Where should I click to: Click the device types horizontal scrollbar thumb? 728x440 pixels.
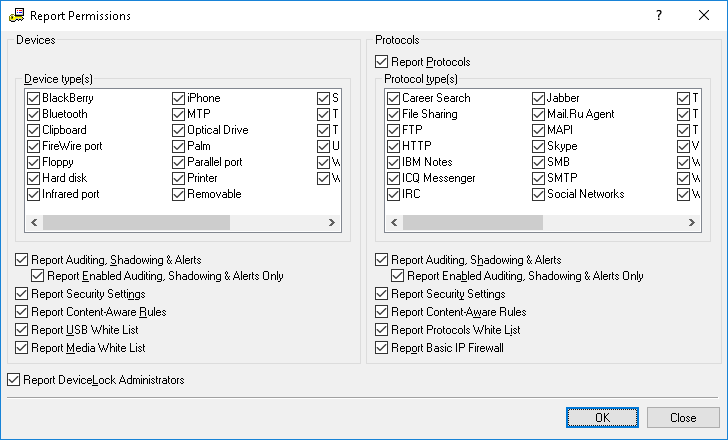click(136, 222)
